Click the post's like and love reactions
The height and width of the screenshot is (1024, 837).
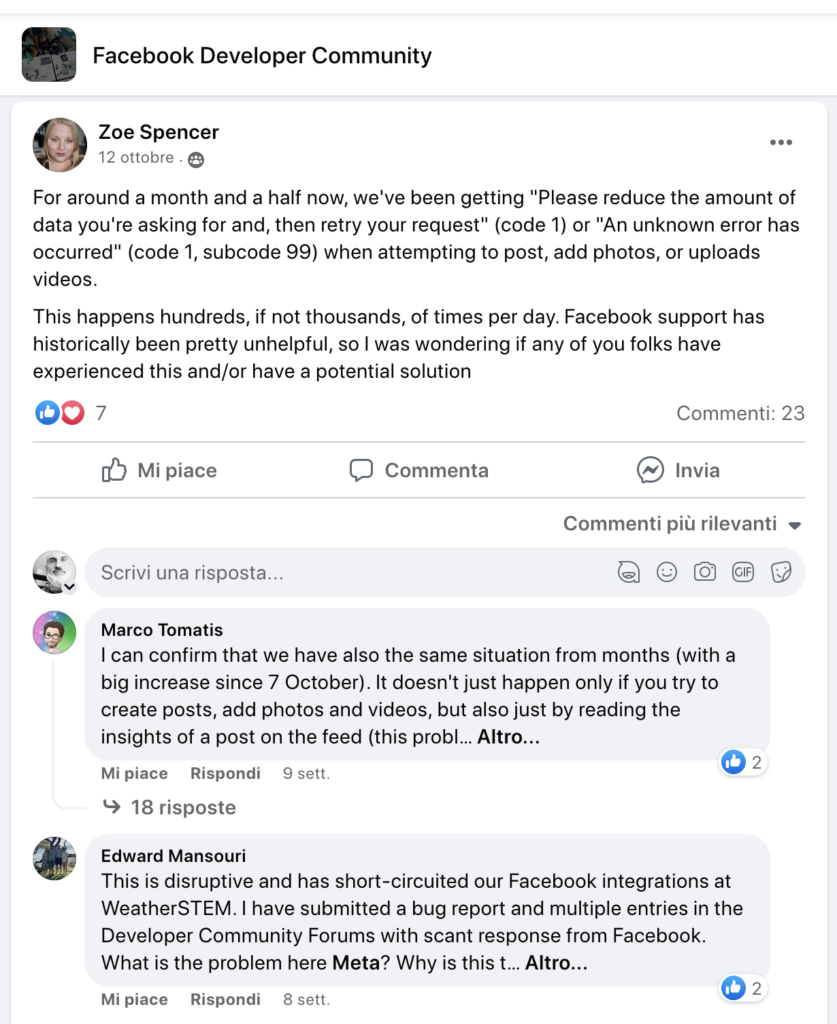60,412
